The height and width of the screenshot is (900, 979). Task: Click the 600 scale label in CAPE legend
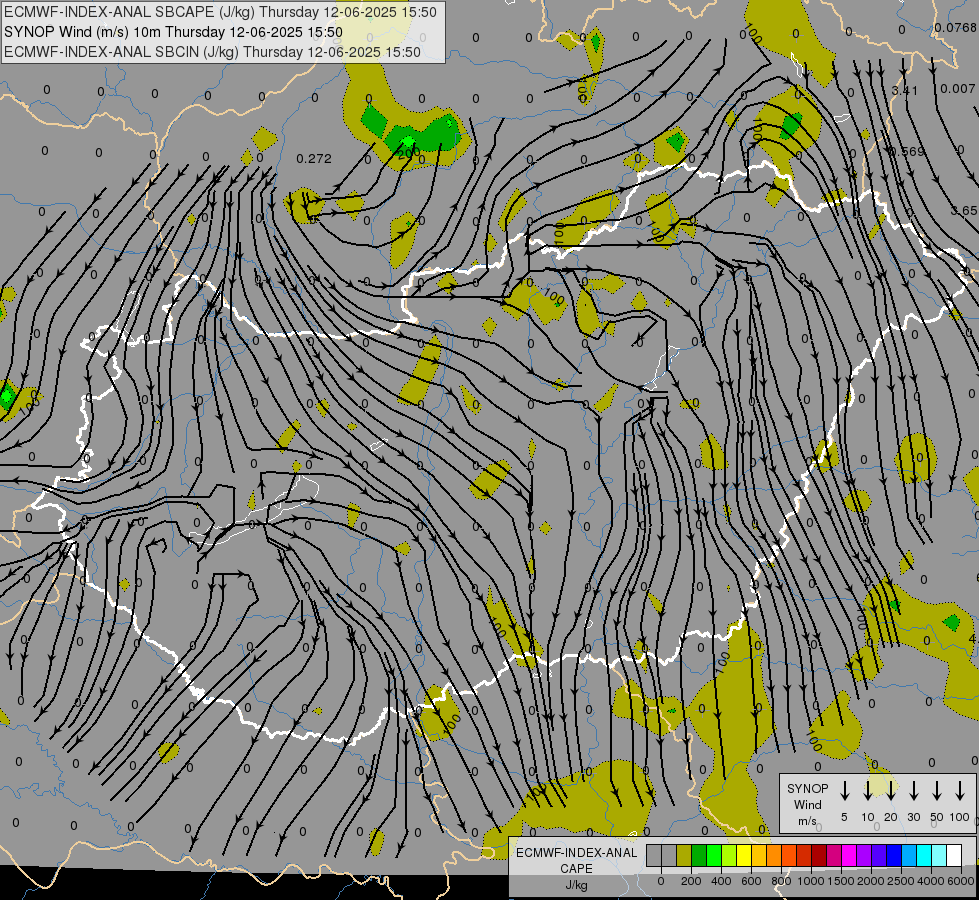(x=751, y=881)
